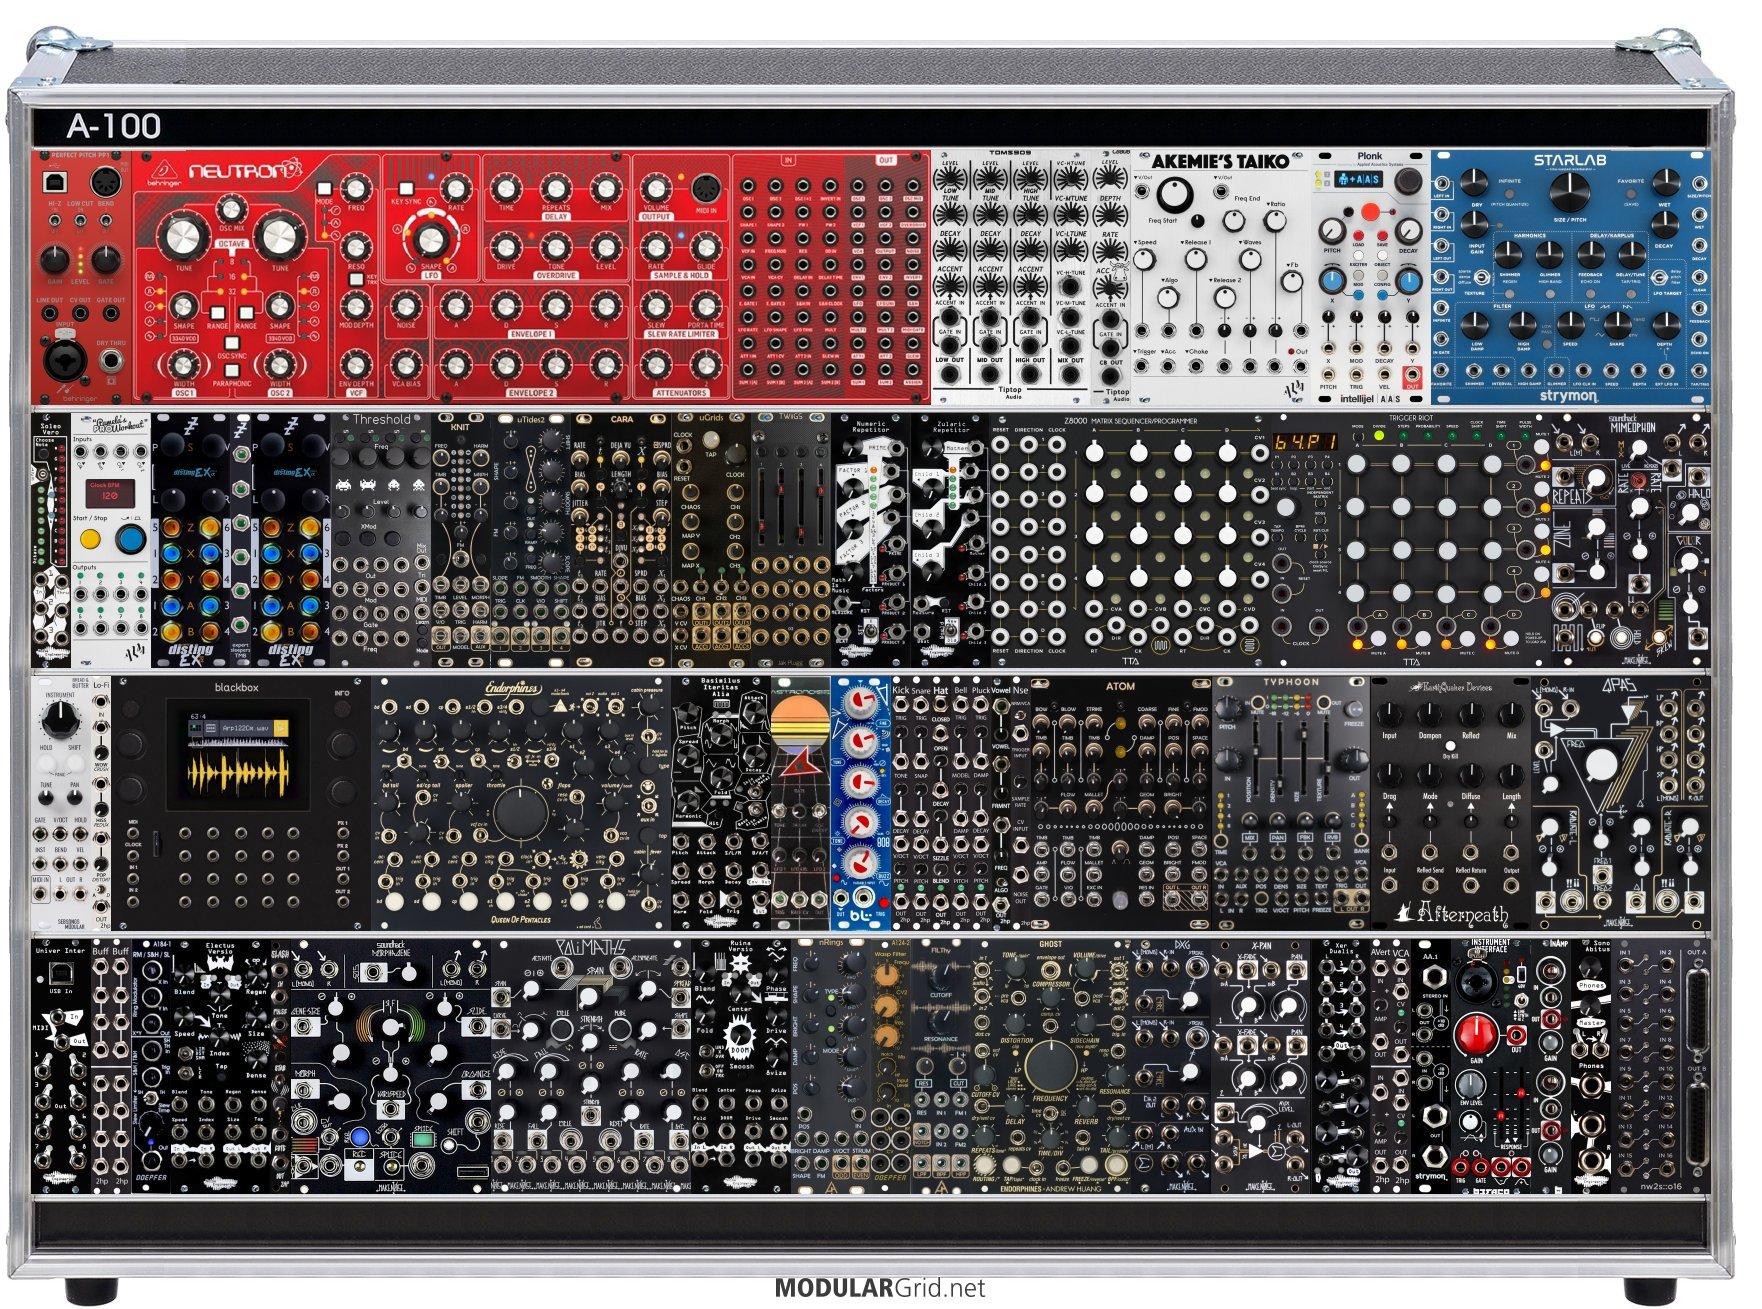
Task: Click the VOLUME knob on the Neutron
Action: (x=655, y=187)
